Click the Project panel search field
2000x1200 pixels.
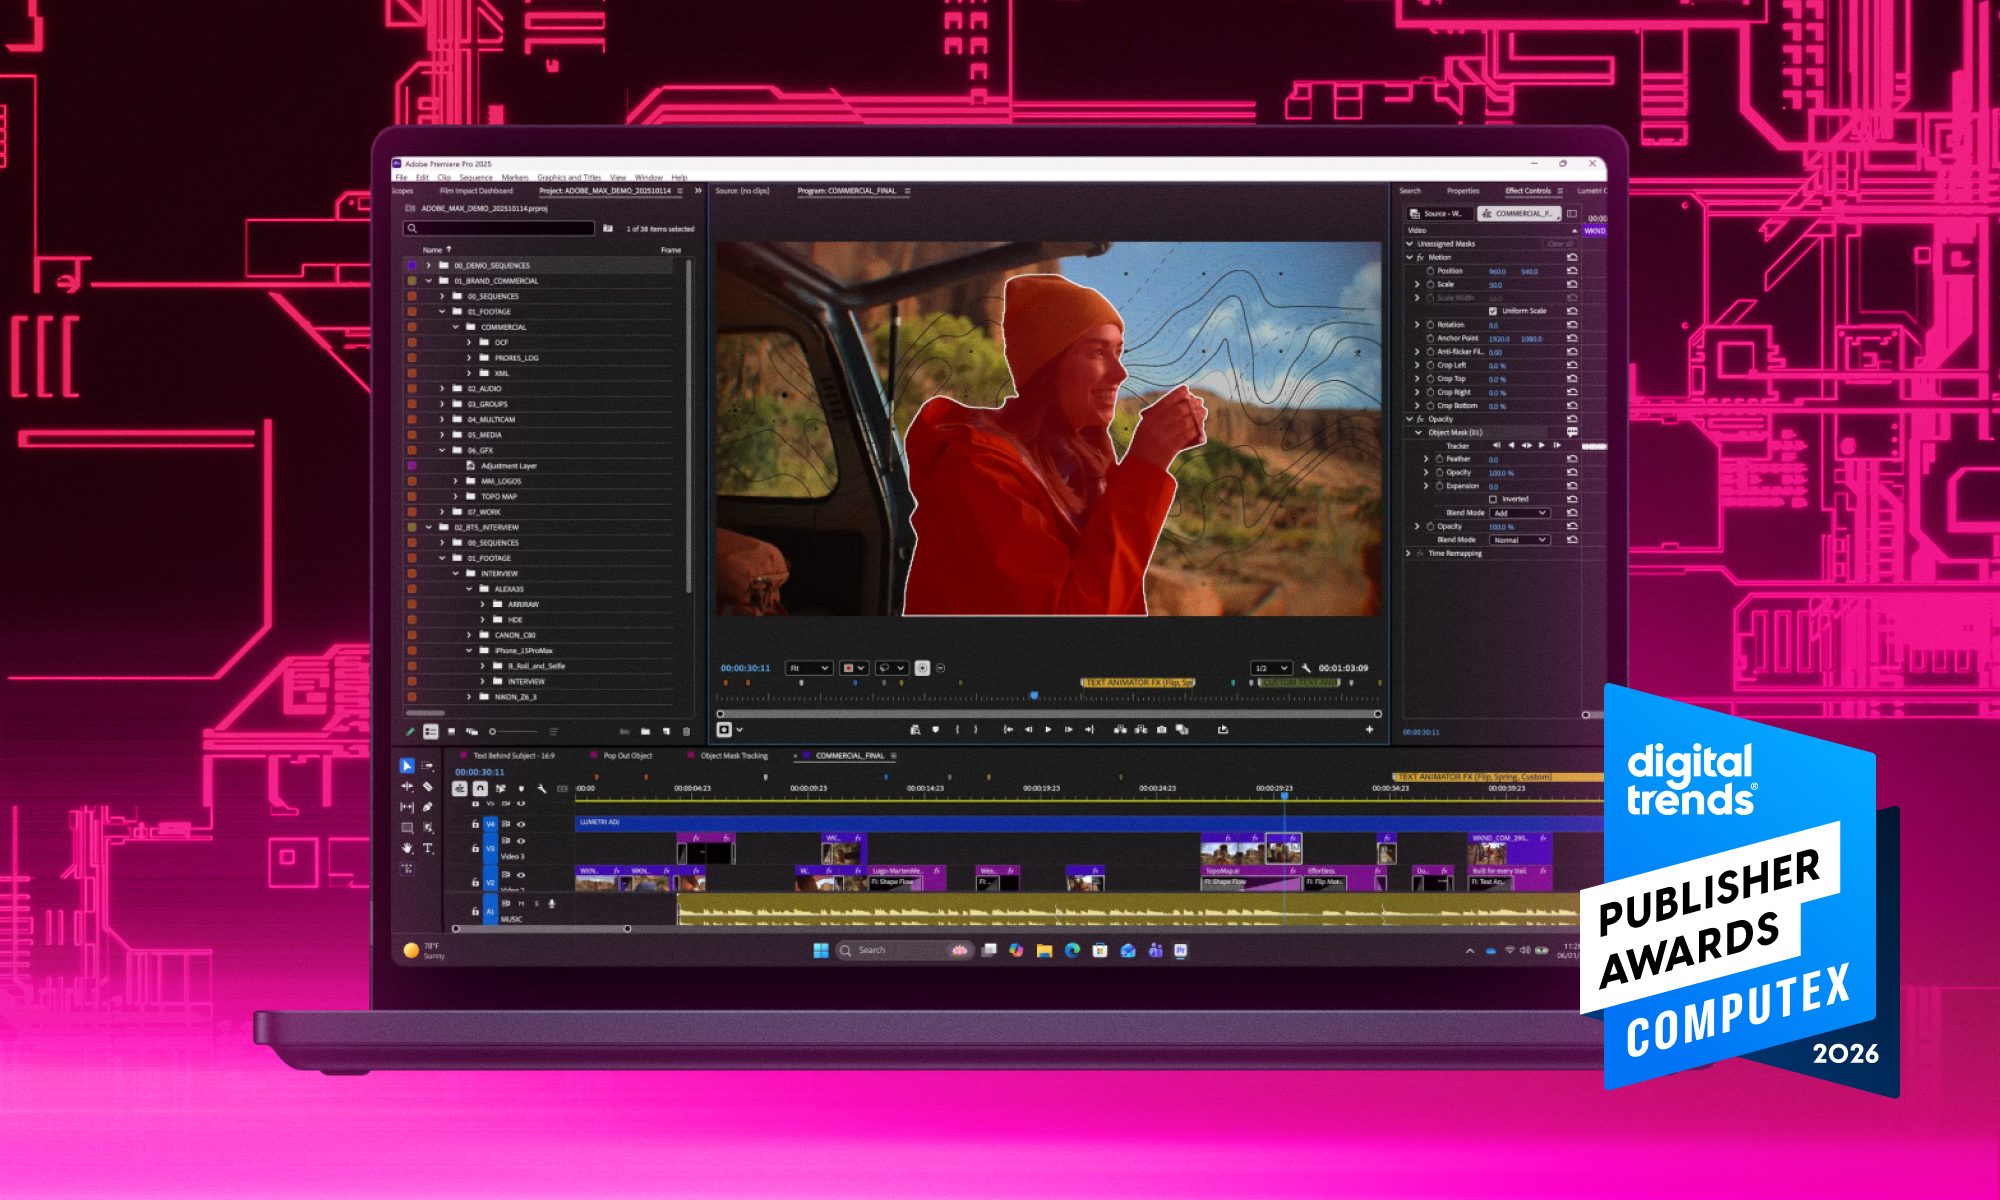click(x=499, y=229)
